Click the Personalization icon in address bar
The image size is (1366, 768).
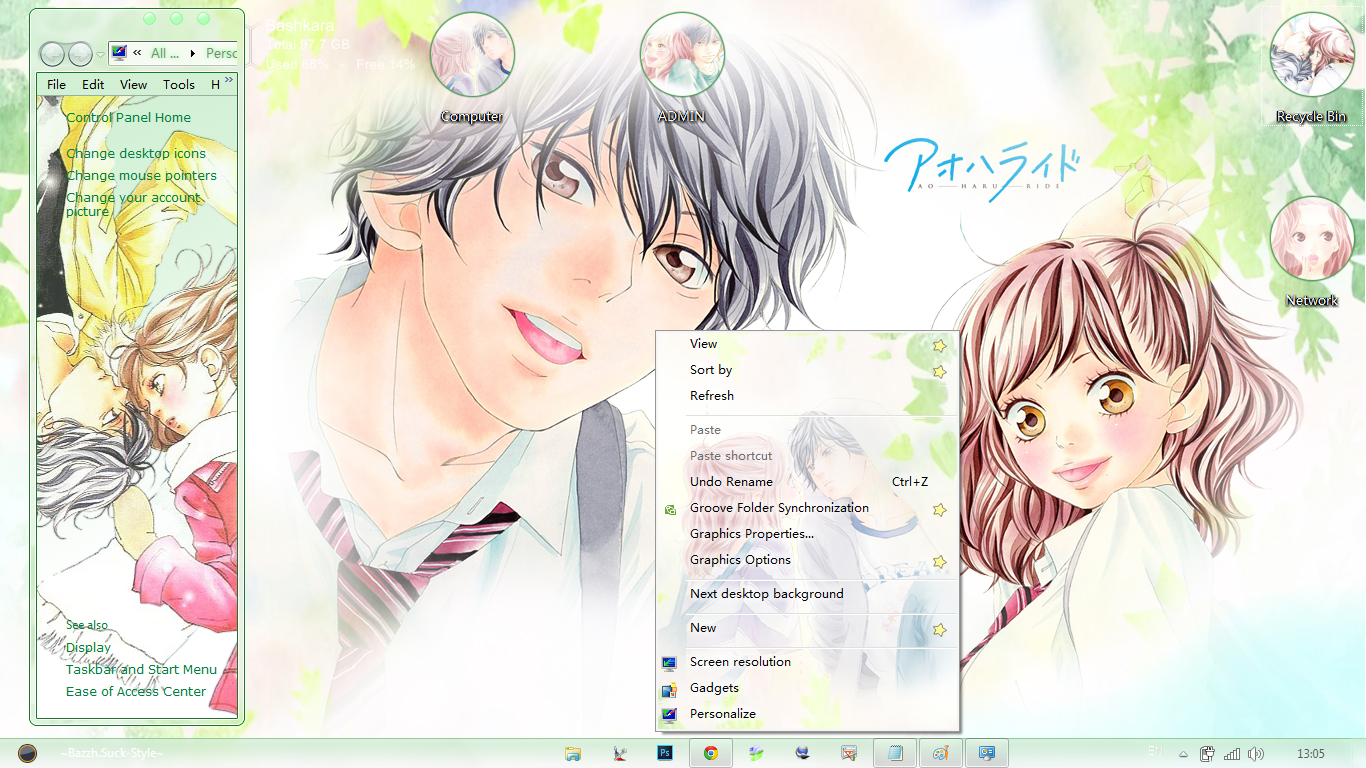119,53
